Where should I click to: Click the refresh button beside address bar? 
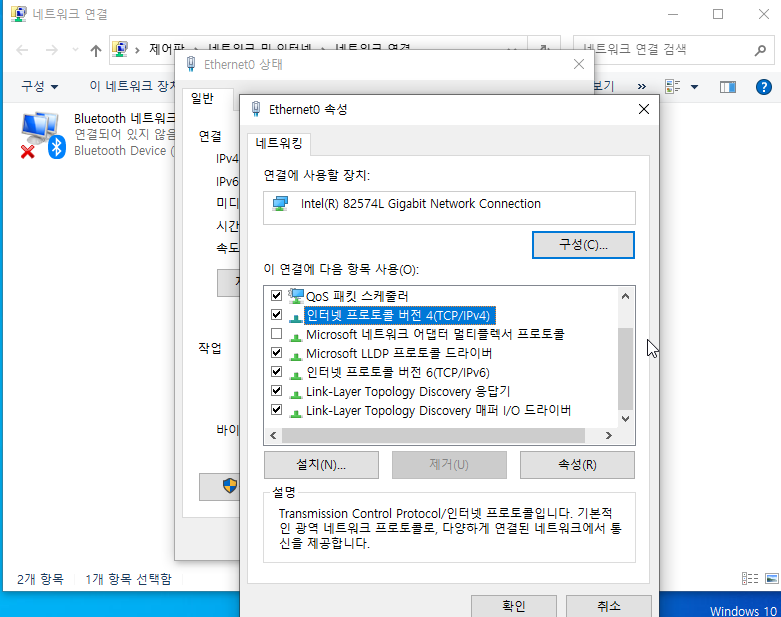coord(544,49)
